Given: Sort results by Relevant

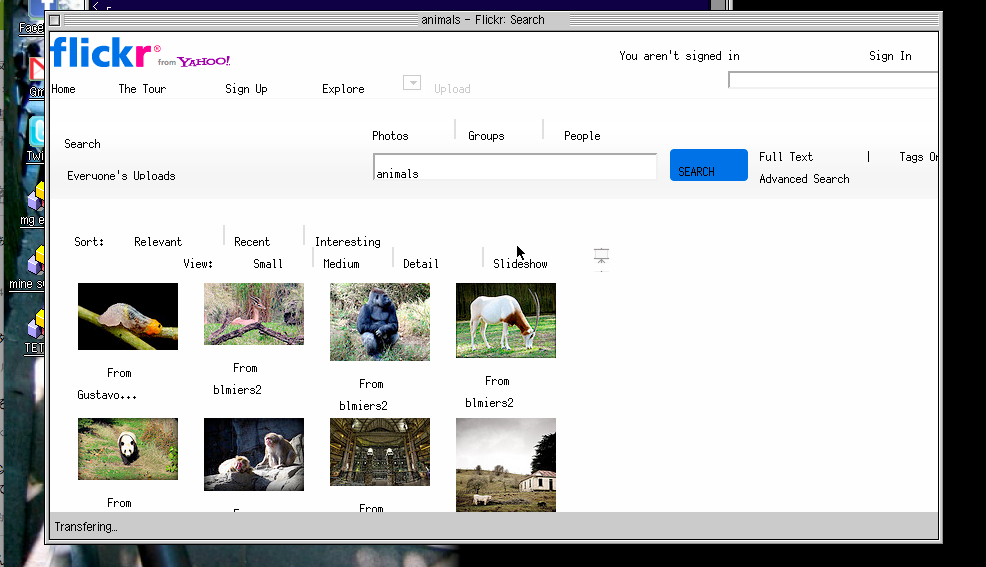Looking at the screenshot, I should pyautogui.click(x=157, y=241).
